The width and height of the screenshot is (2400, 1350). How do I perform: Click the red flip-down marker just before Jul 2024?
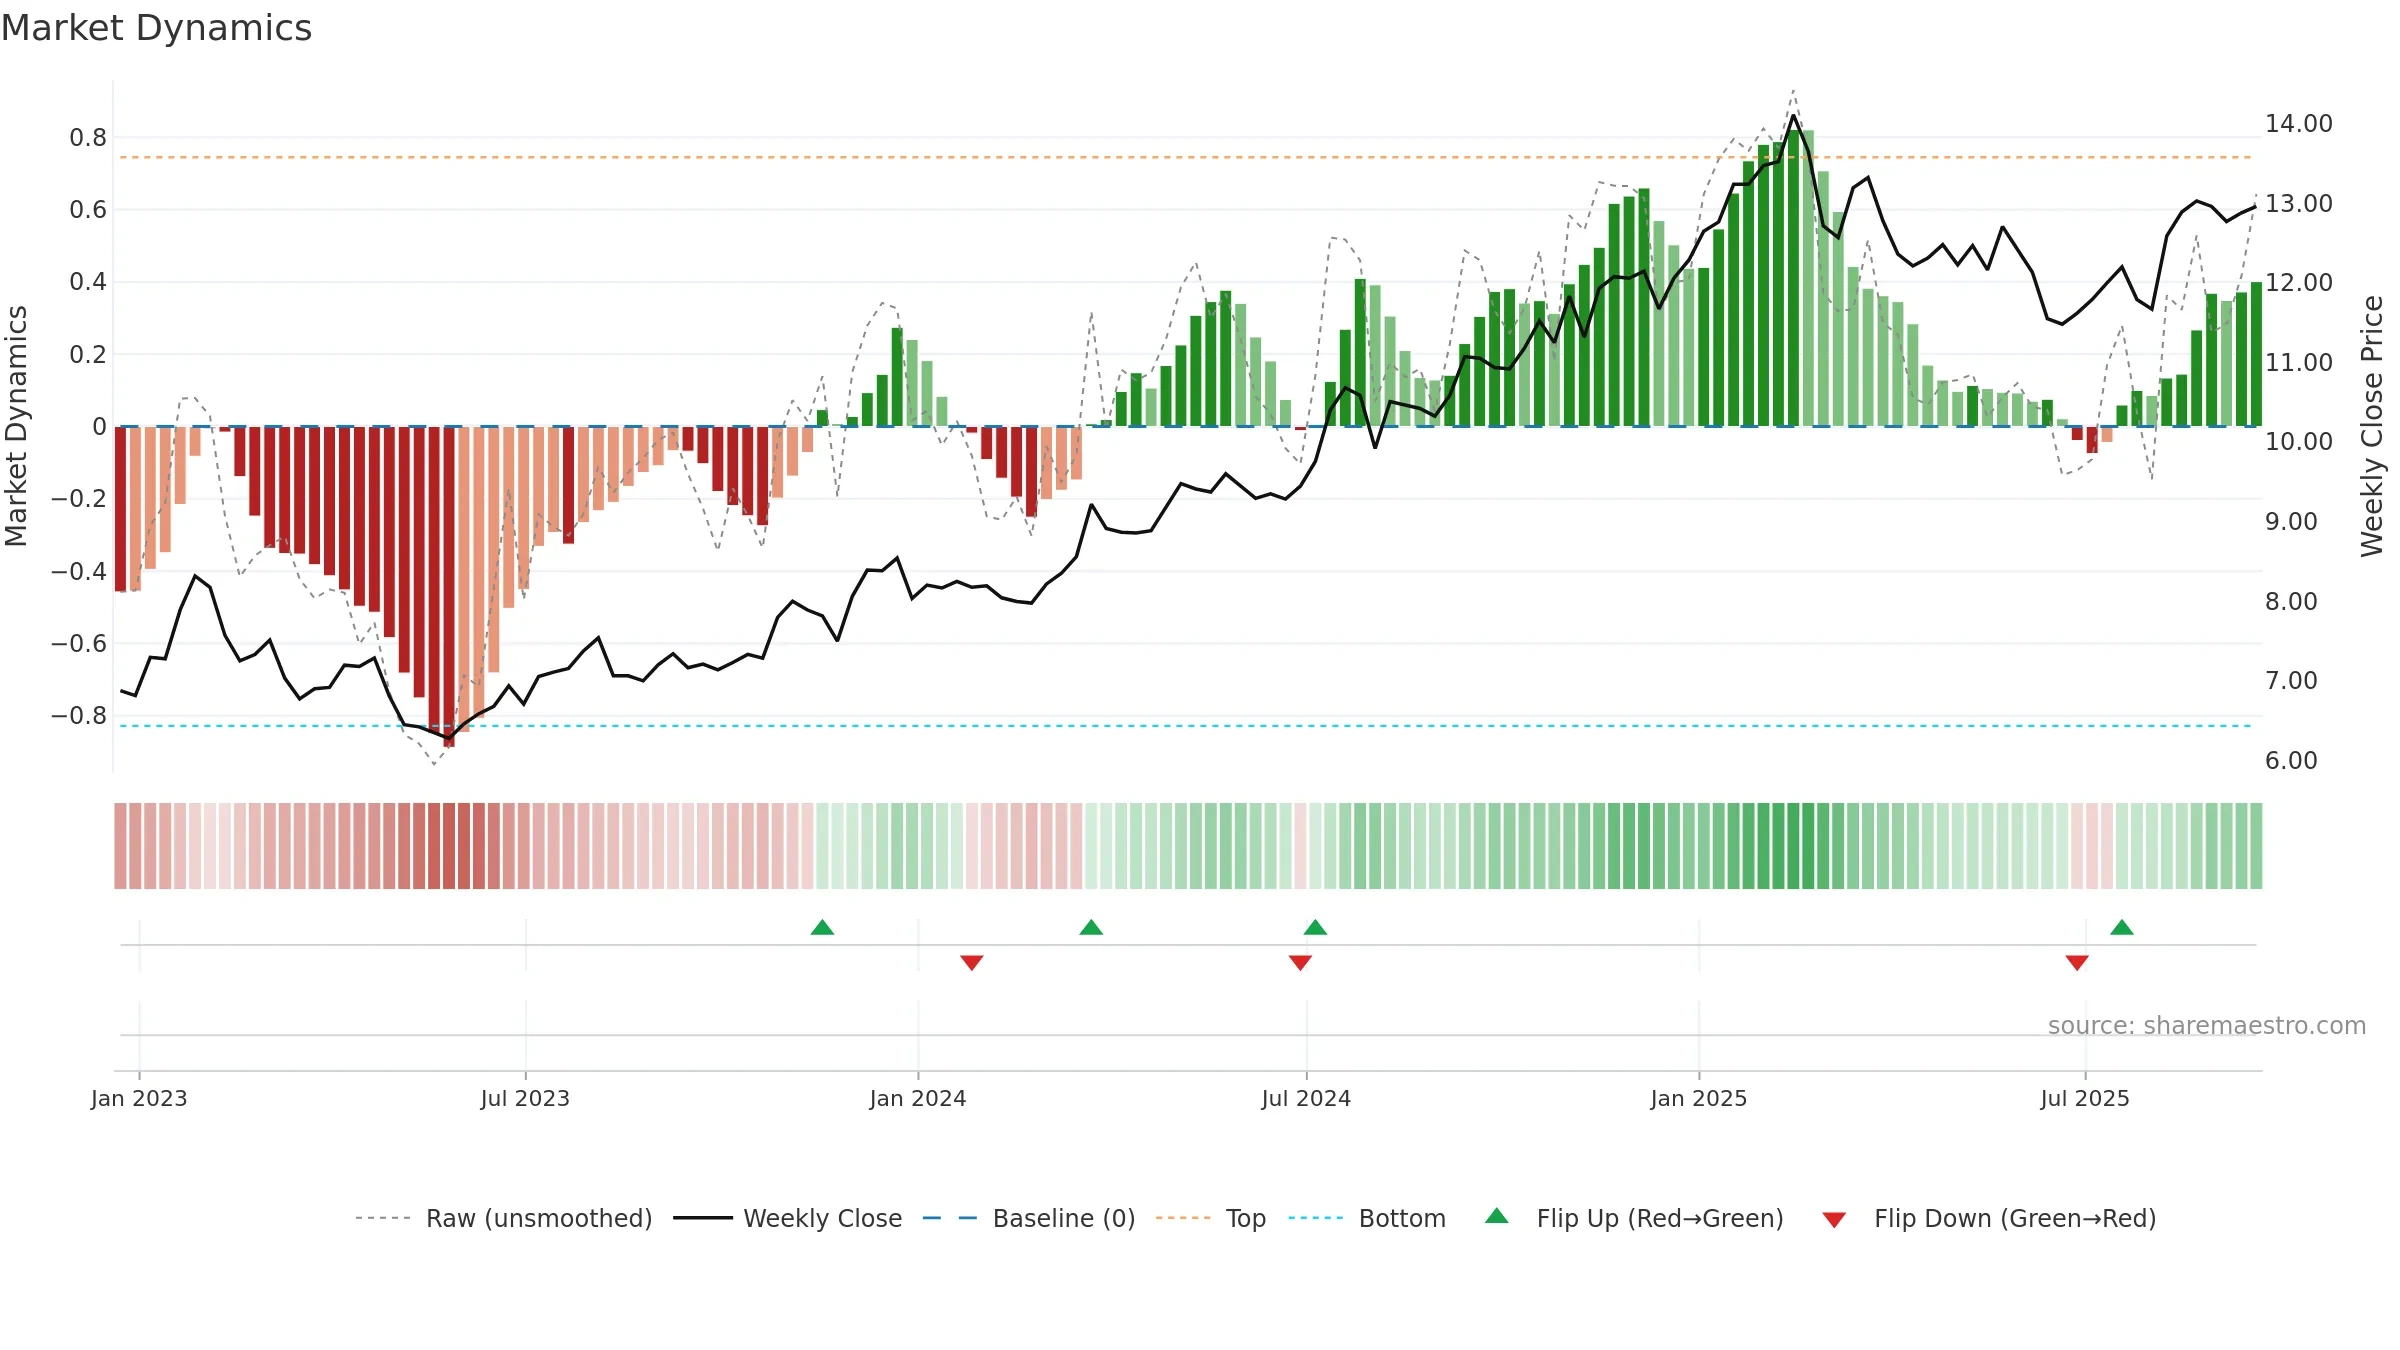click(x=1300, y=962)
